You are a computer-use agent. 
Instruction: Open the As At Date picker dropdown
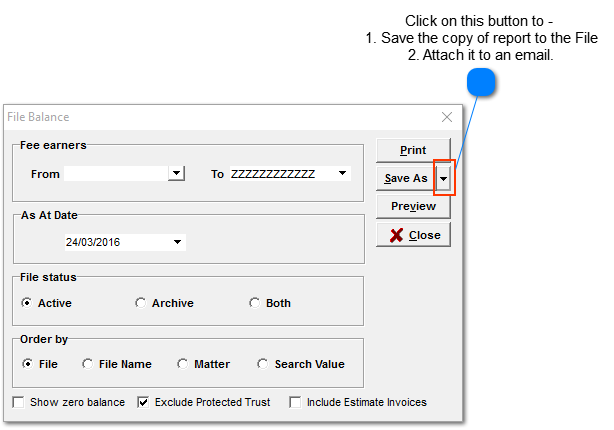(x=177, y=242)
